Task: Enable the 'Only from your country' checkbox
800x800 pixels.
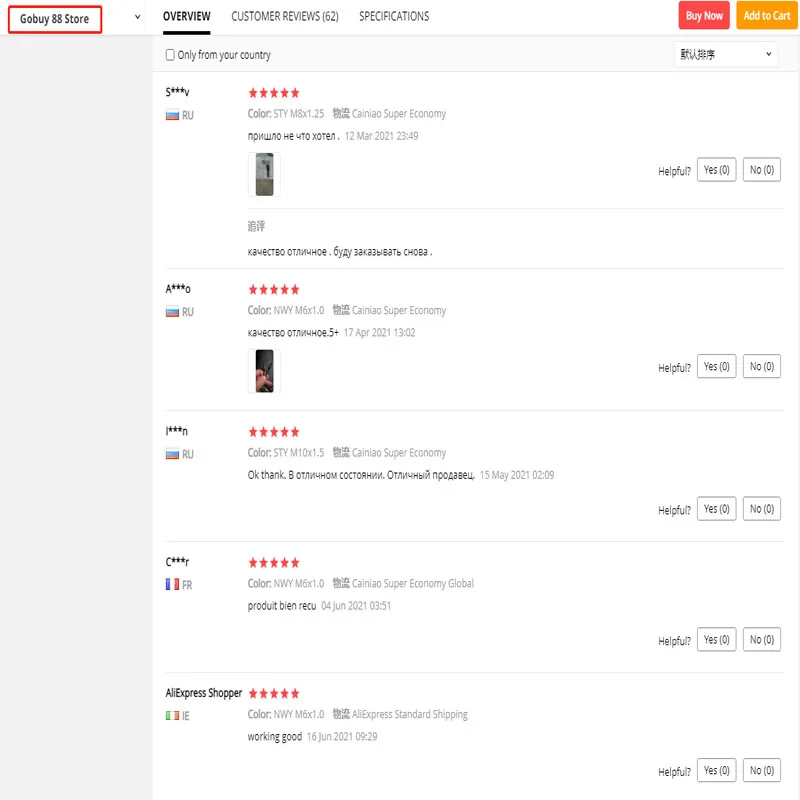Action: tap(170, 55)
